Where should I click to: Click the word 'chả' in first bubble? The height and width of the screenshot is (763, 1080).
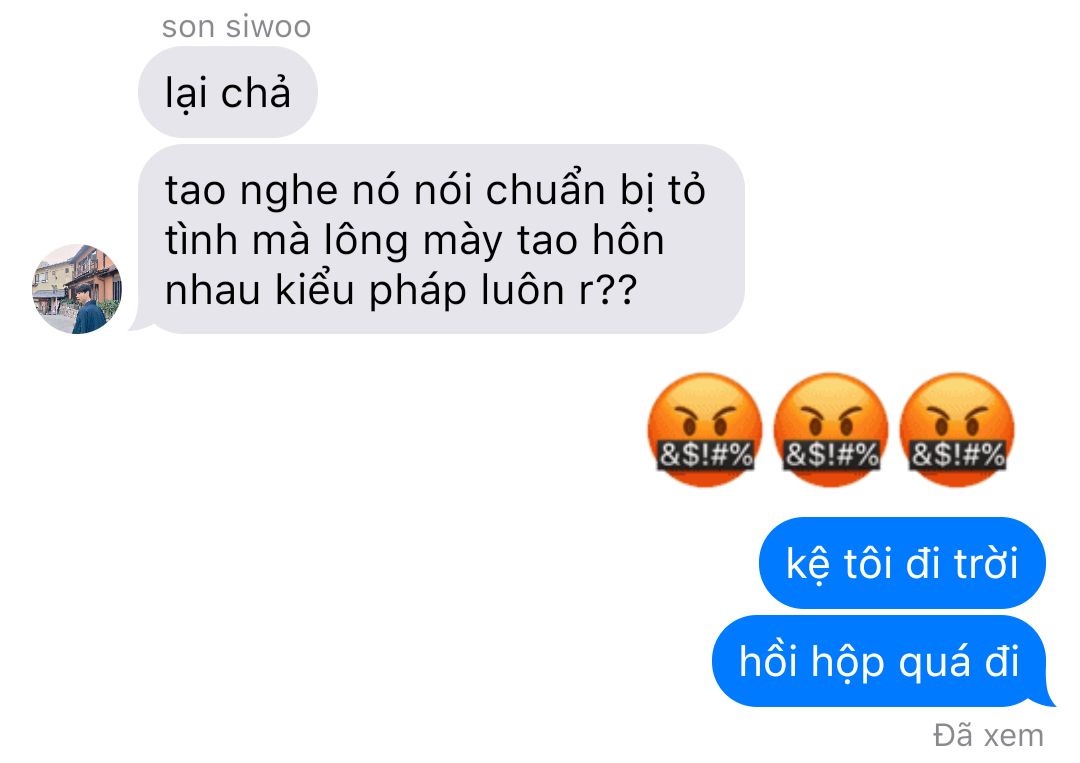click(256, 92)
